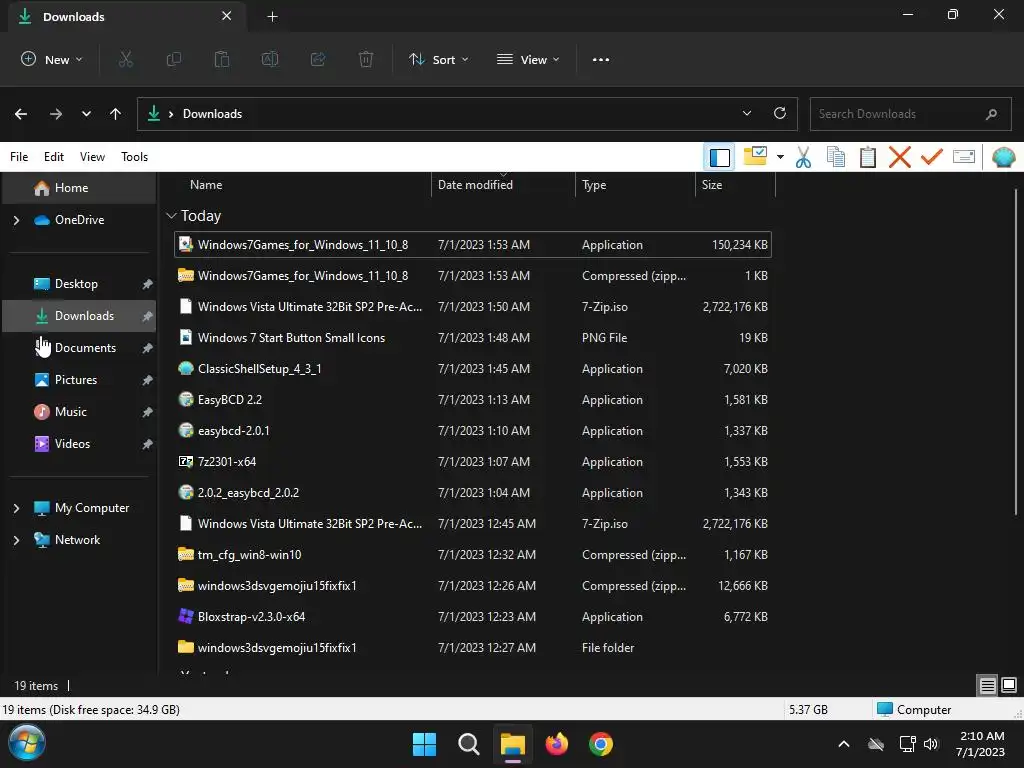The height and width of the screenshot is (768, 1024).
Task: Go back with the left arrow
Action: 21,114
